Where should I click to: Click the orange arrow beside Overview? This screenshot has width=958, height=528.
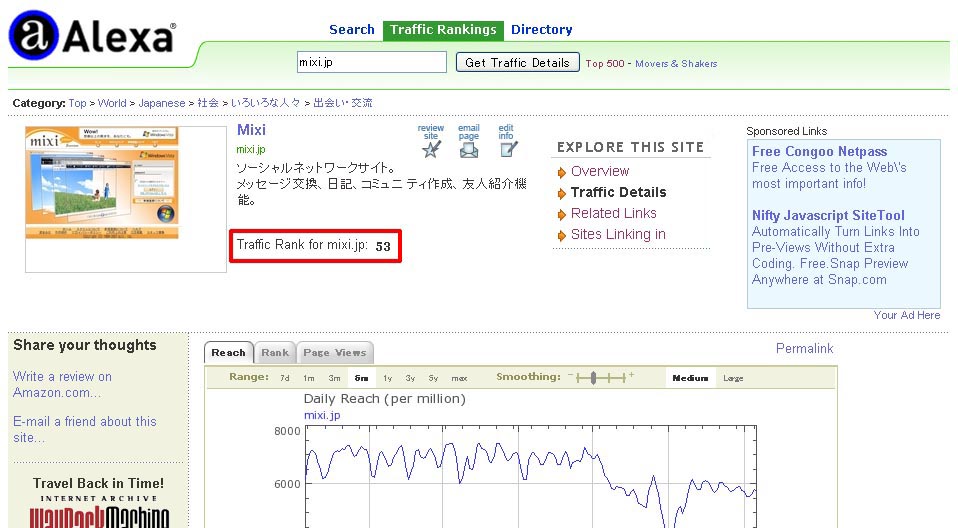click(x=562, y=172)
